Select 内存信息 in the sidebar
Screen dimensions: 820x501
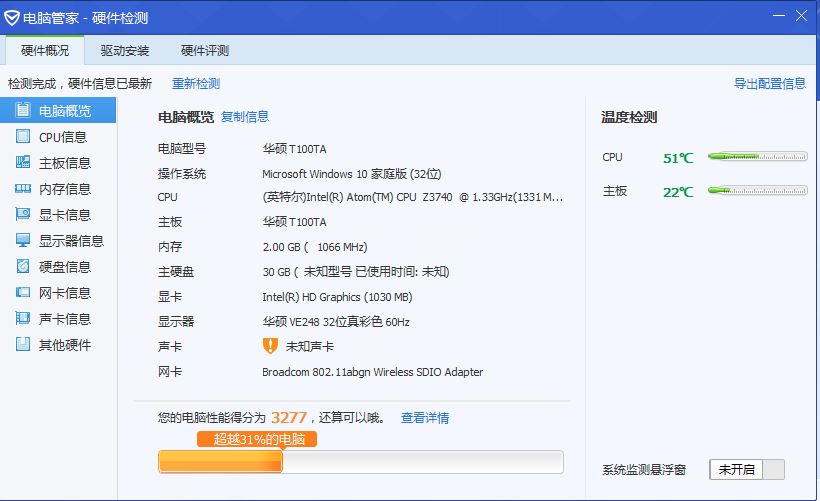click(x=58, y=189)
